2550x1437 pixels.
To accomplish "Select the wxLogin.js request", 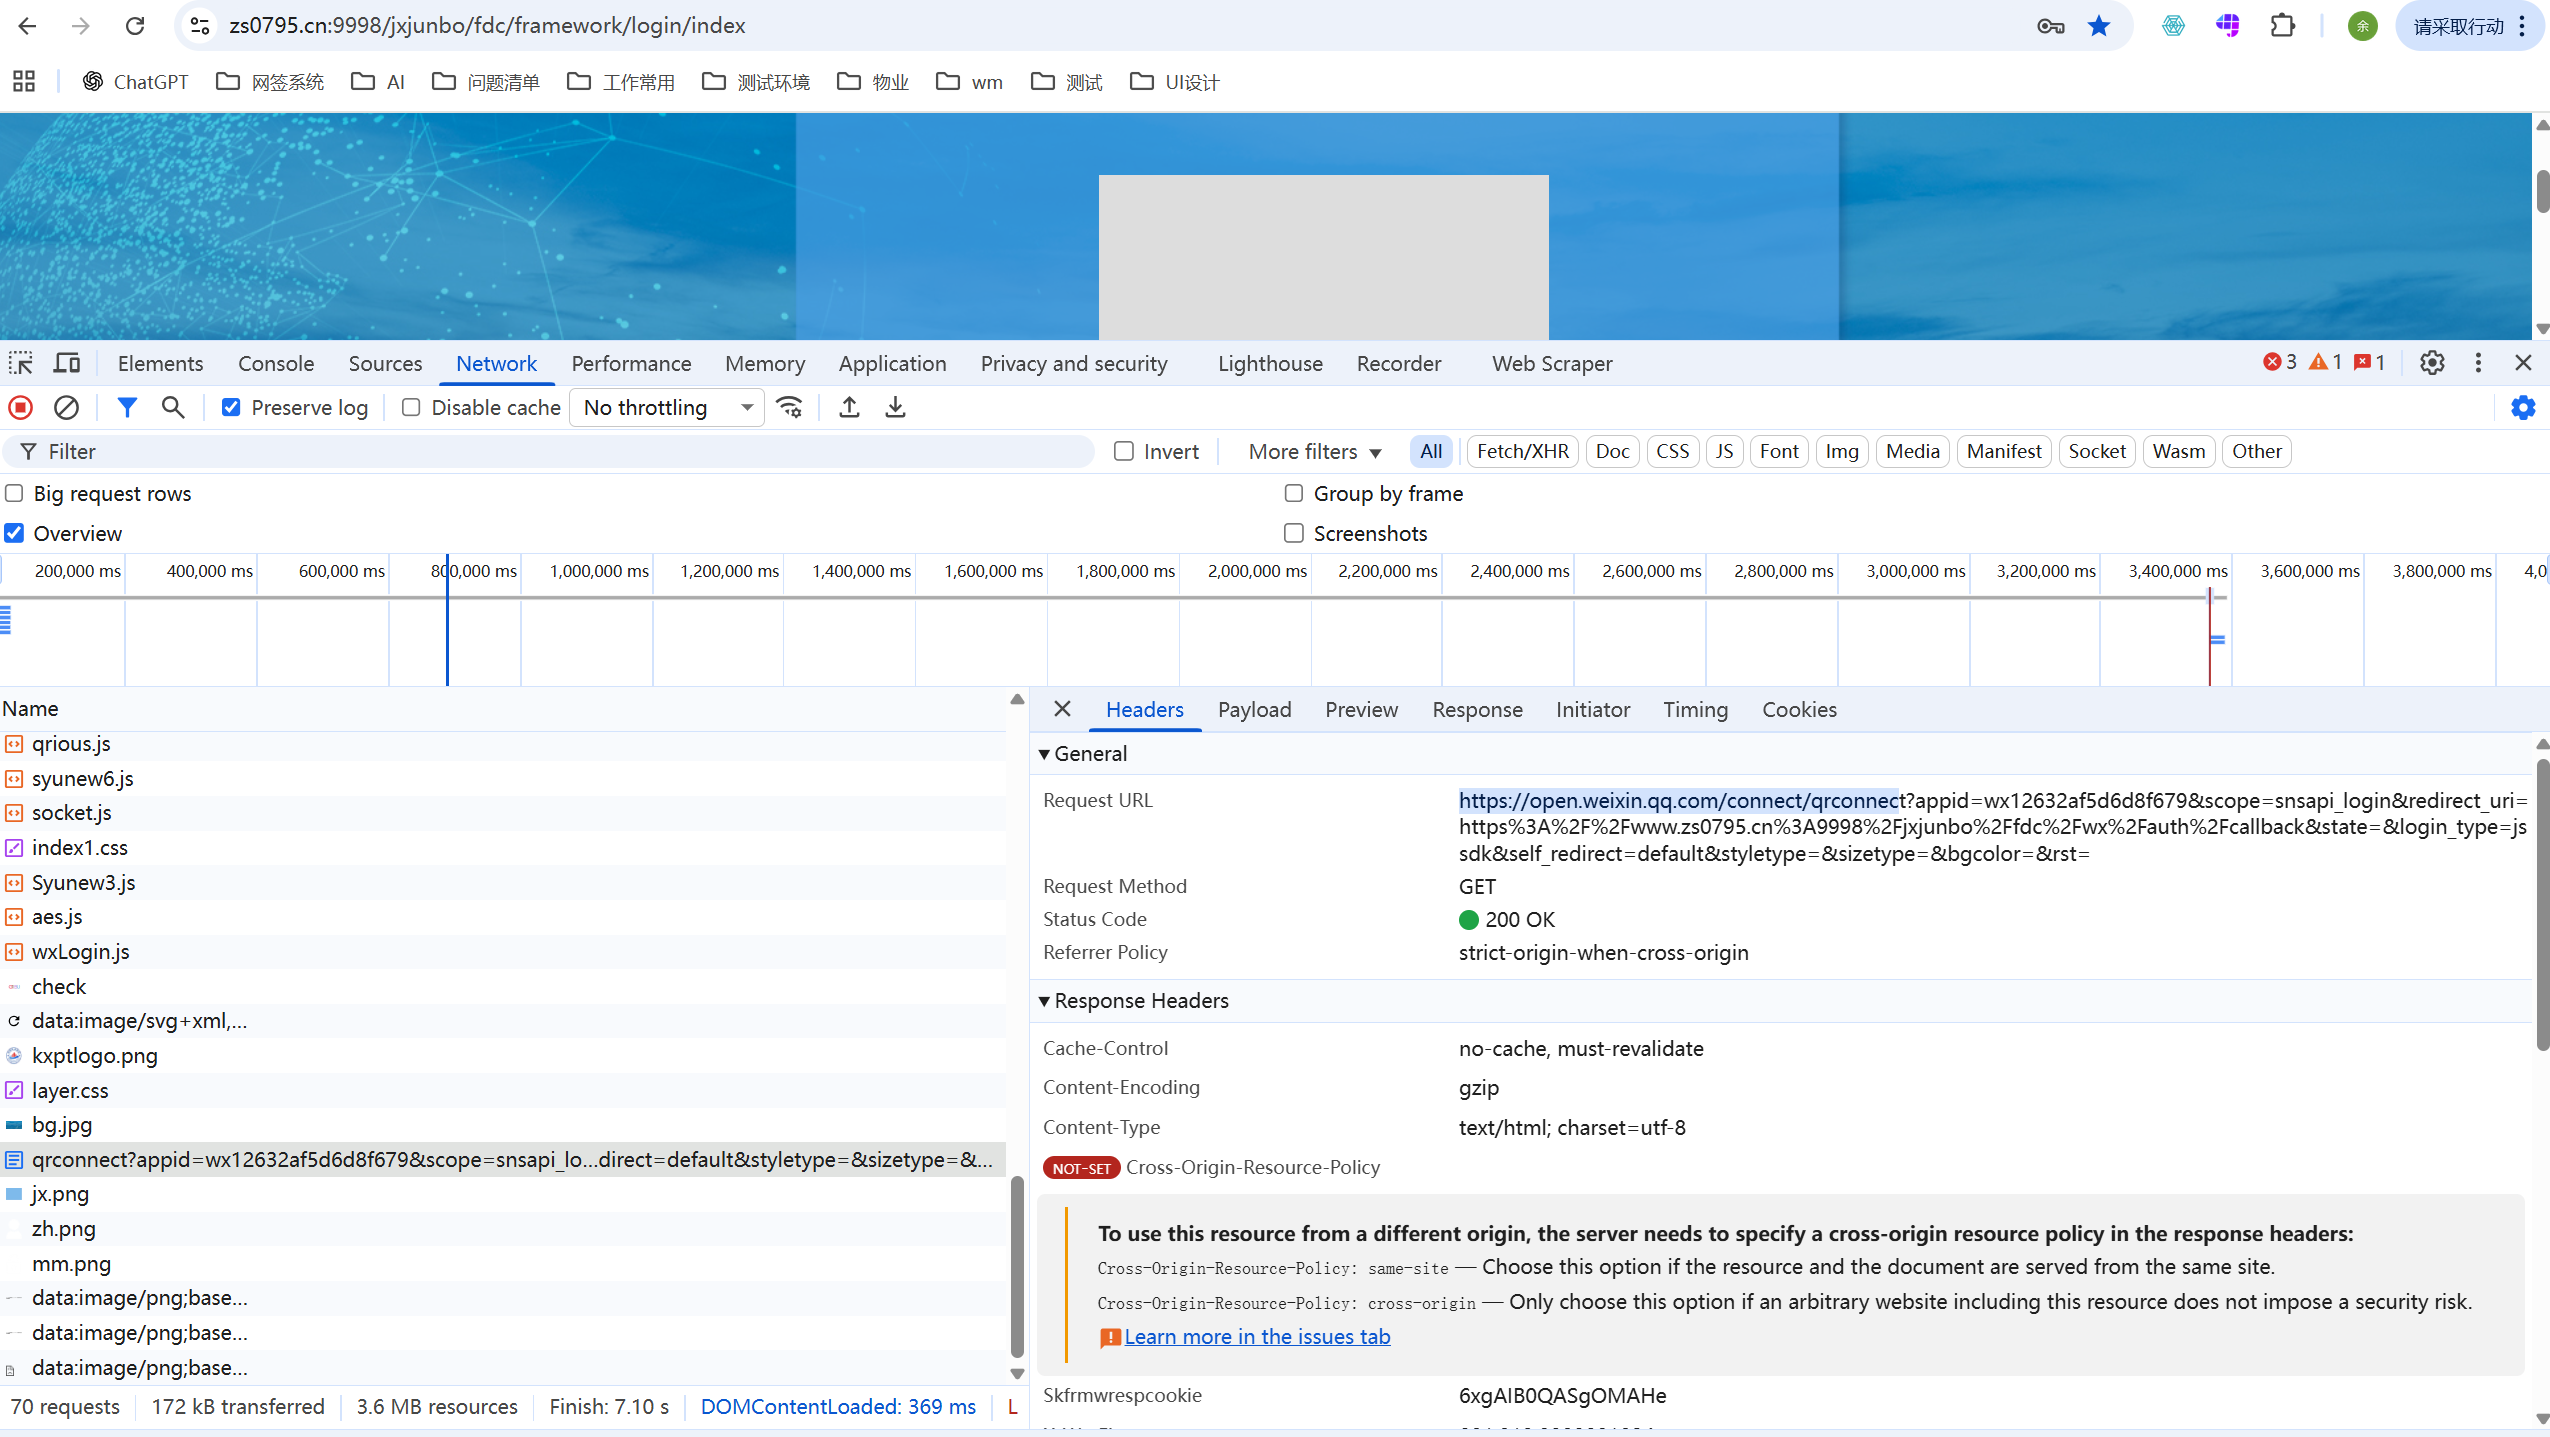I will (x=81, y=952).
